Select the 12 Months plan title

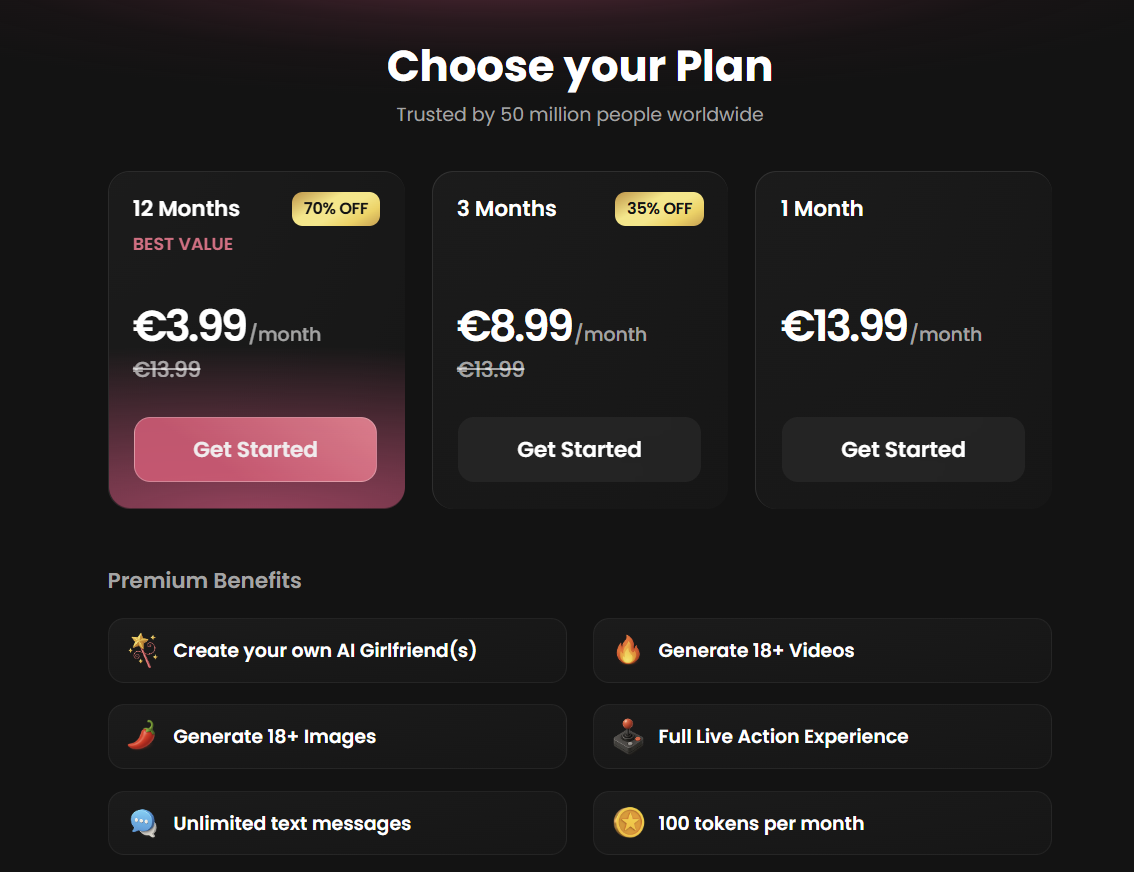tap(187, 209)
